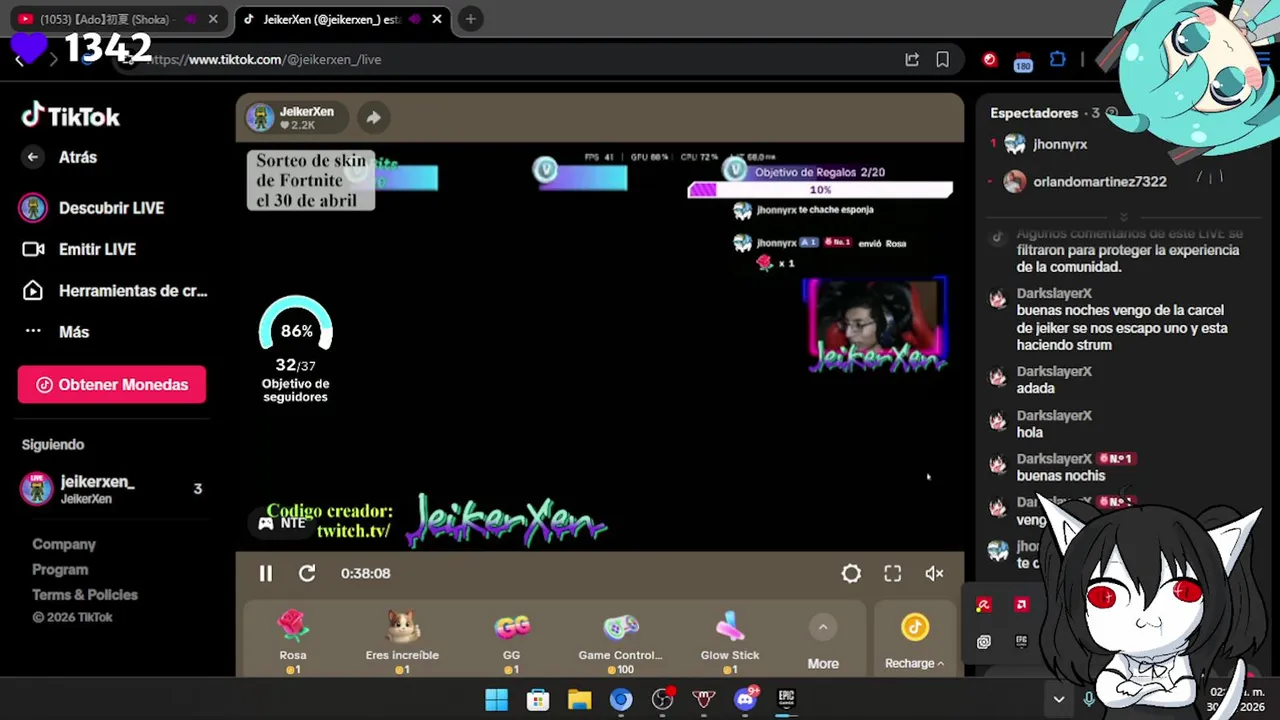This screenshot has height=720, width=1280.
Task: Click the streamer webcam overlay
Action: (875, 325)
